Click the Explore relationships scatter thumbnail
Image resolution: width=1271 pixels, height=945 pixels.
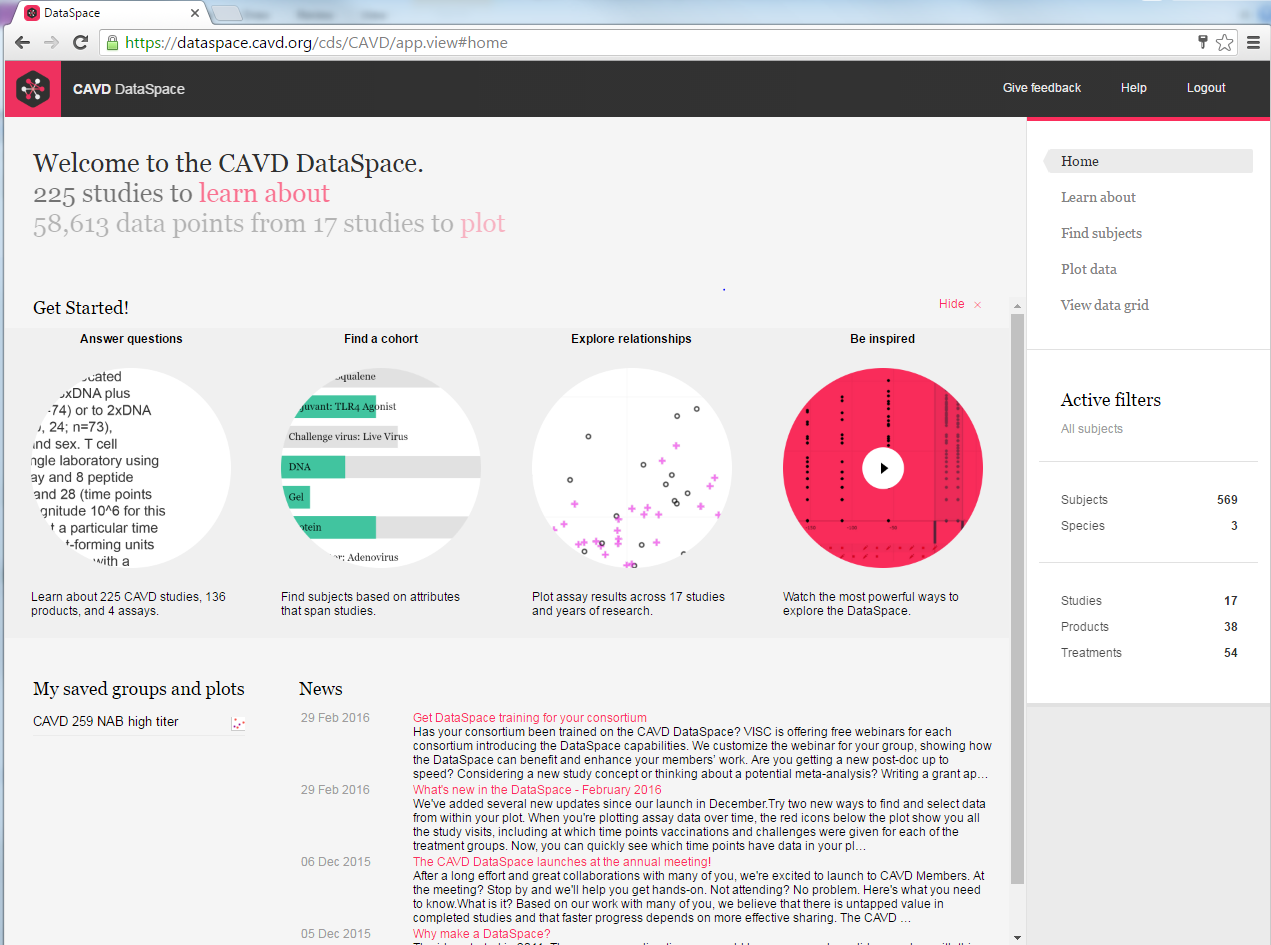pos(632,468)
